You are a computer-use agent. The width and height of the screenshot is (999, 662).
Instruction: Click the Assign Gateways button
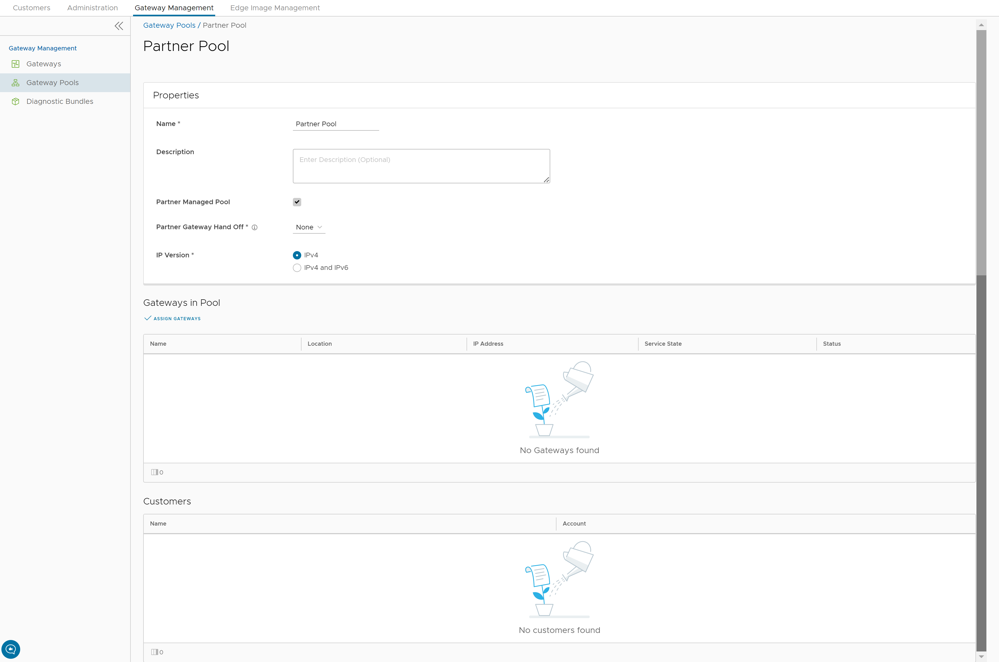pos(172,319)
